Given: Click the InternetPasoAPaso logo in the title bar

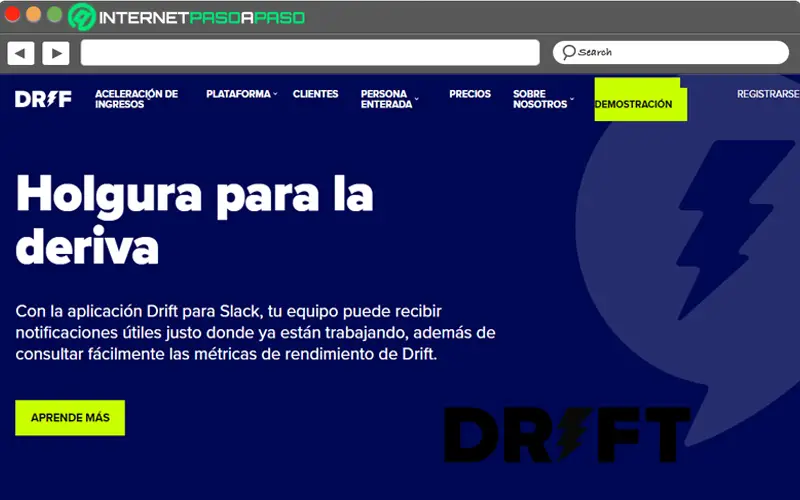Looking at the screenshot, I should (x=187, y=17).
